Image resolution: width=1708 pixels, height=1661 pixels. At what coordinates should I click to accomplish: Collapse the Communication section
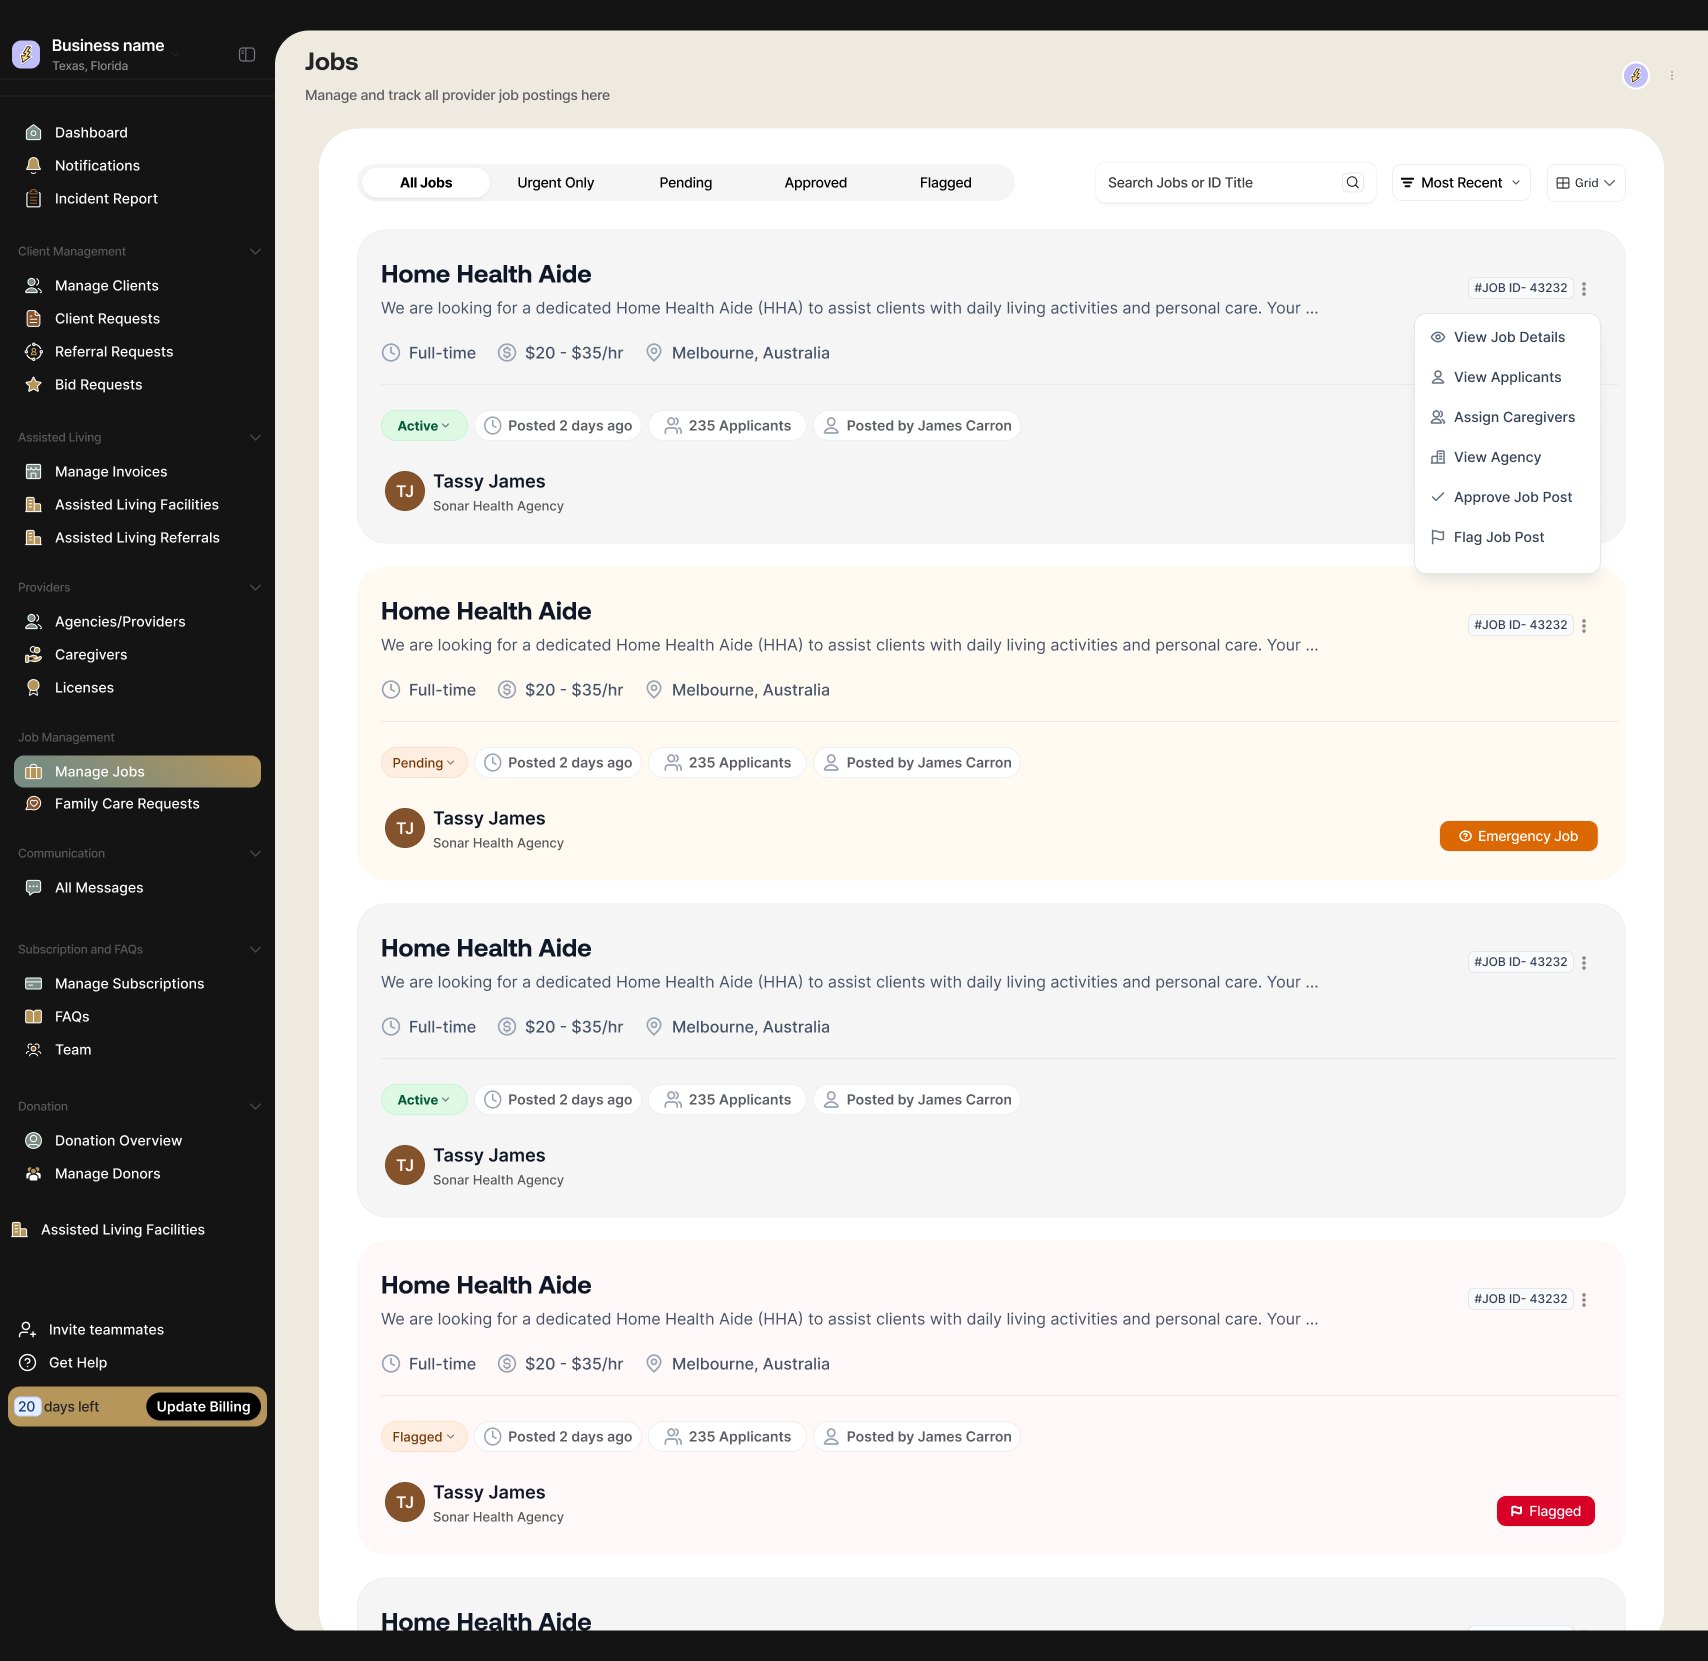pos(255,854)
